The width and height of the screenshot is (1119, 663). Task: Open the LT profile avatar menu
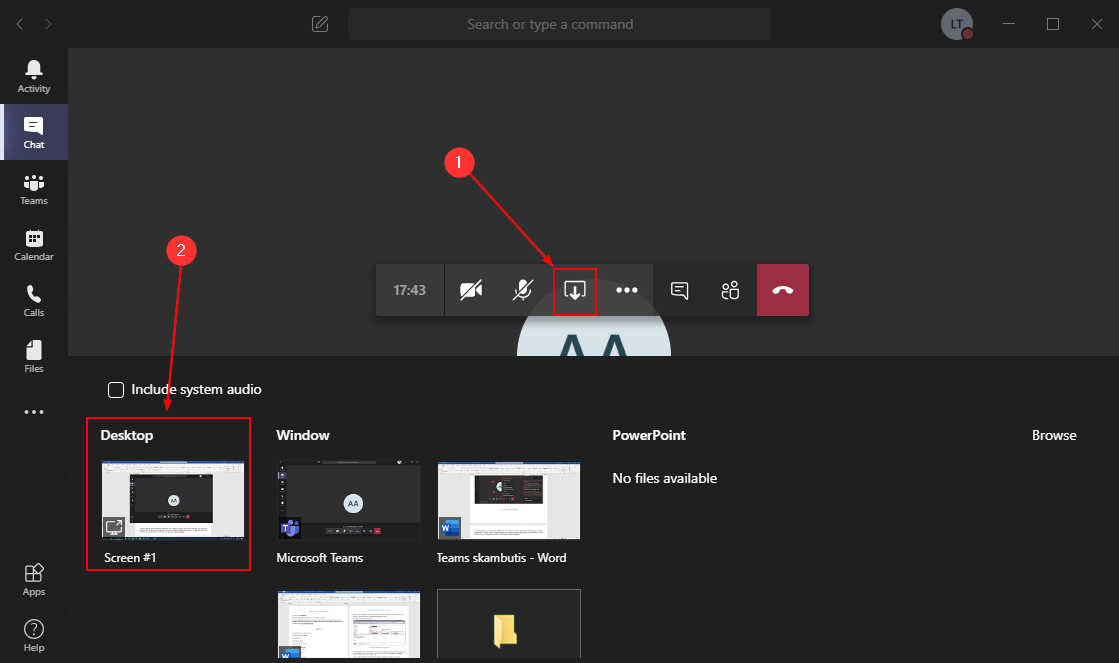[956, 24]
